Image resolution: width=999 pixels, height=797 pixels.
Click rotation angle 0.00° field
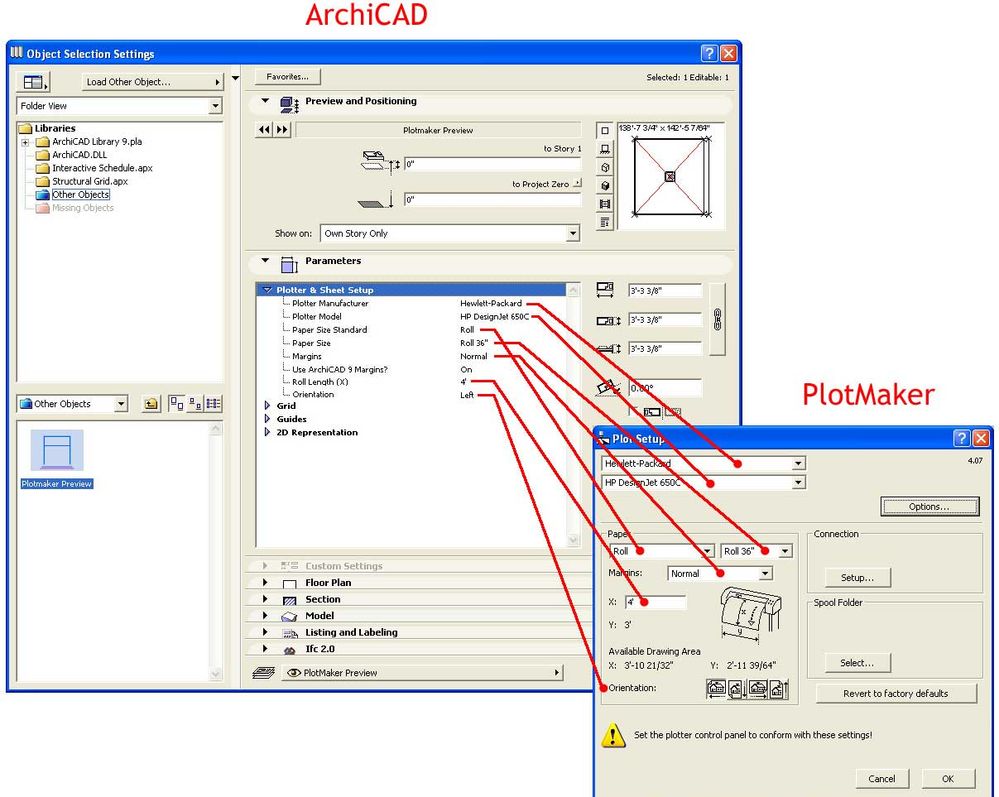pyautogui.click(x=665, y=388)
